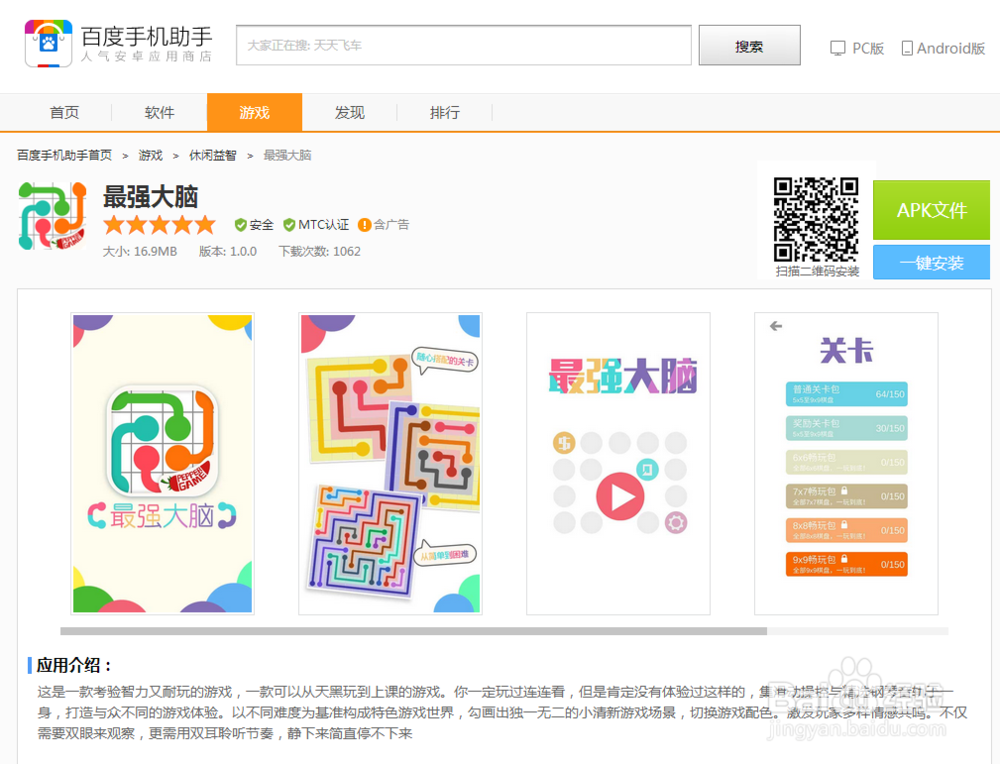Select the 游戏 tab

click(254, 112)
